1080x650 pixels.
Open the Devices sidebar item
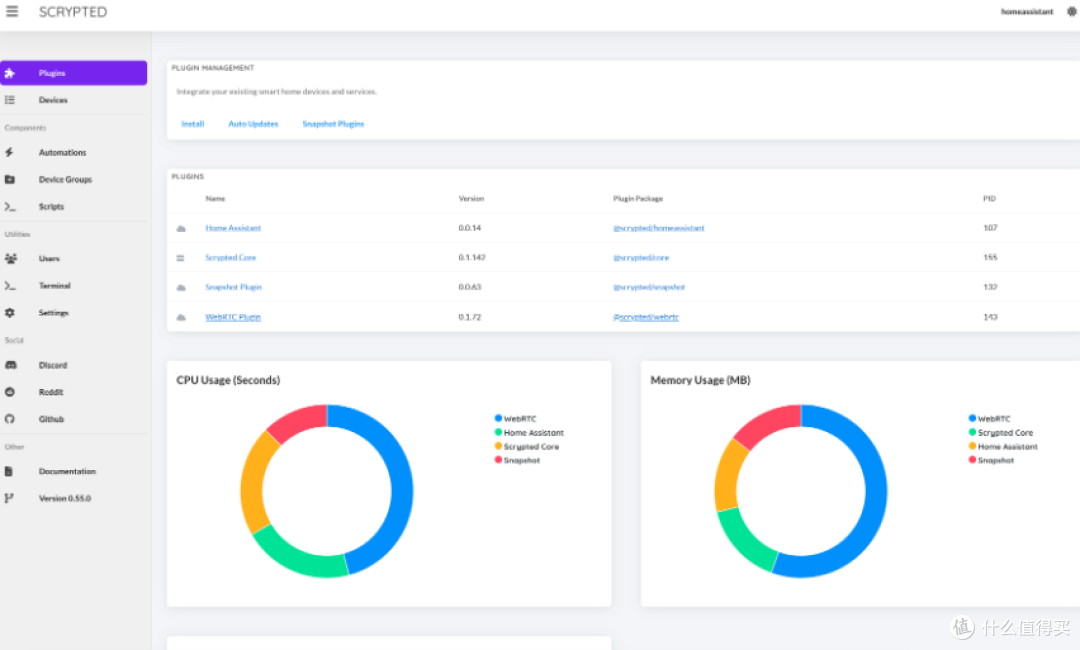[x=53, y=100]
